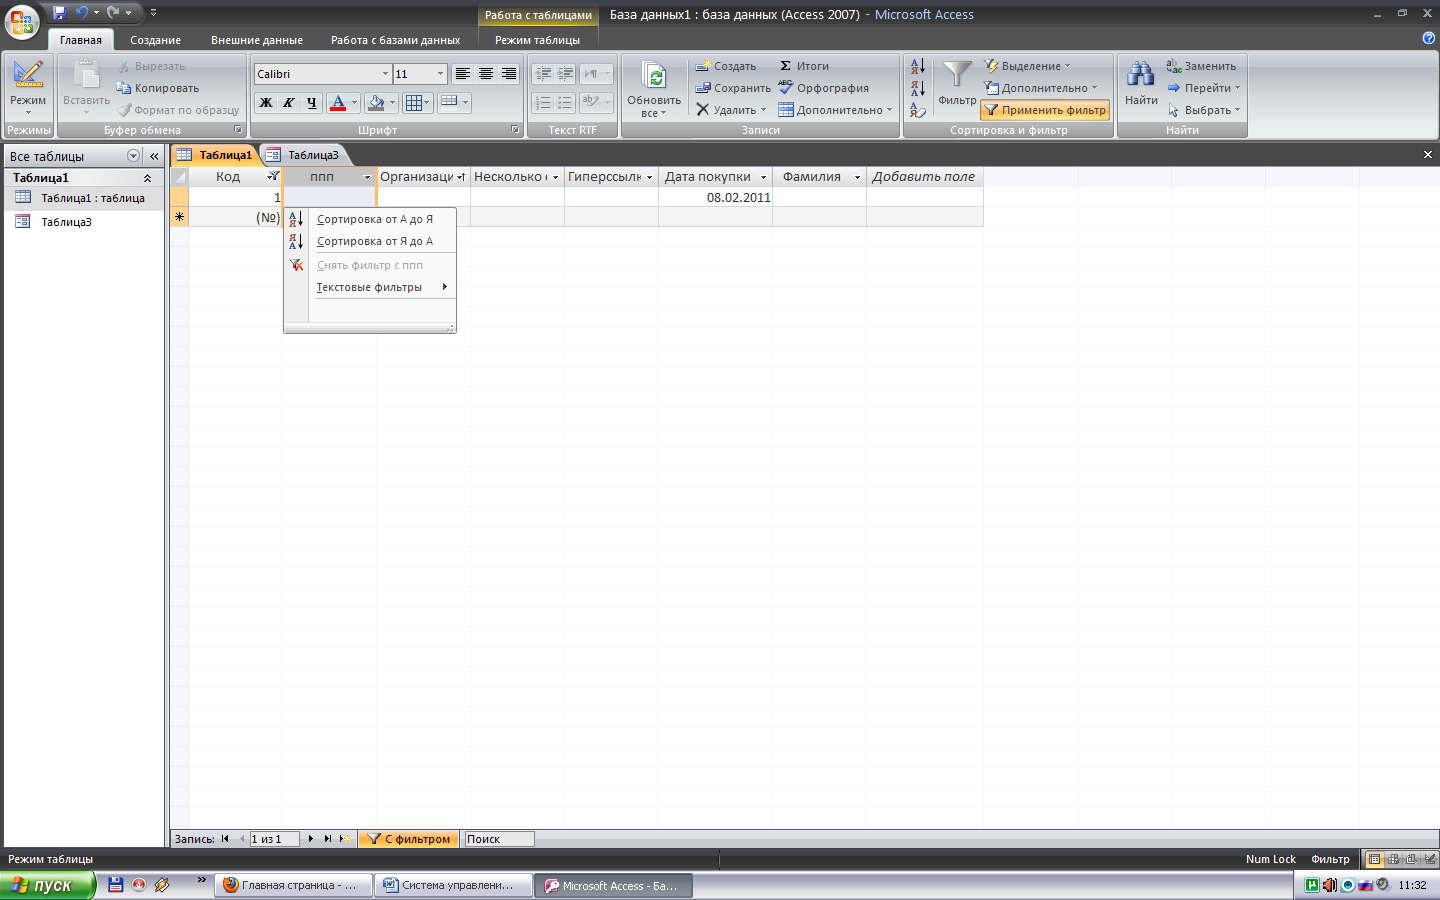Open the Фамилия column filter arrow
The width and height of the screenshot is (1440, 900).
tap(857, 177)
